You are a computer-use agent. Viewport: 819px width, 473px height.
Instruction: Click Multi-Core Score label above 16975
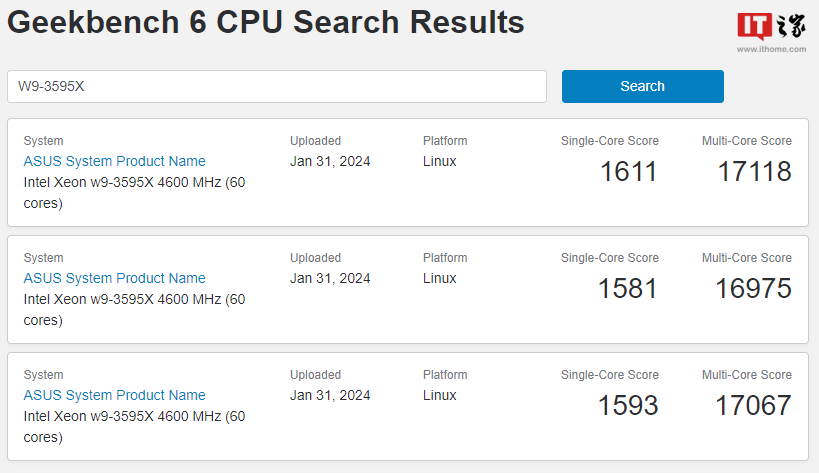click(x=747, y=258)
